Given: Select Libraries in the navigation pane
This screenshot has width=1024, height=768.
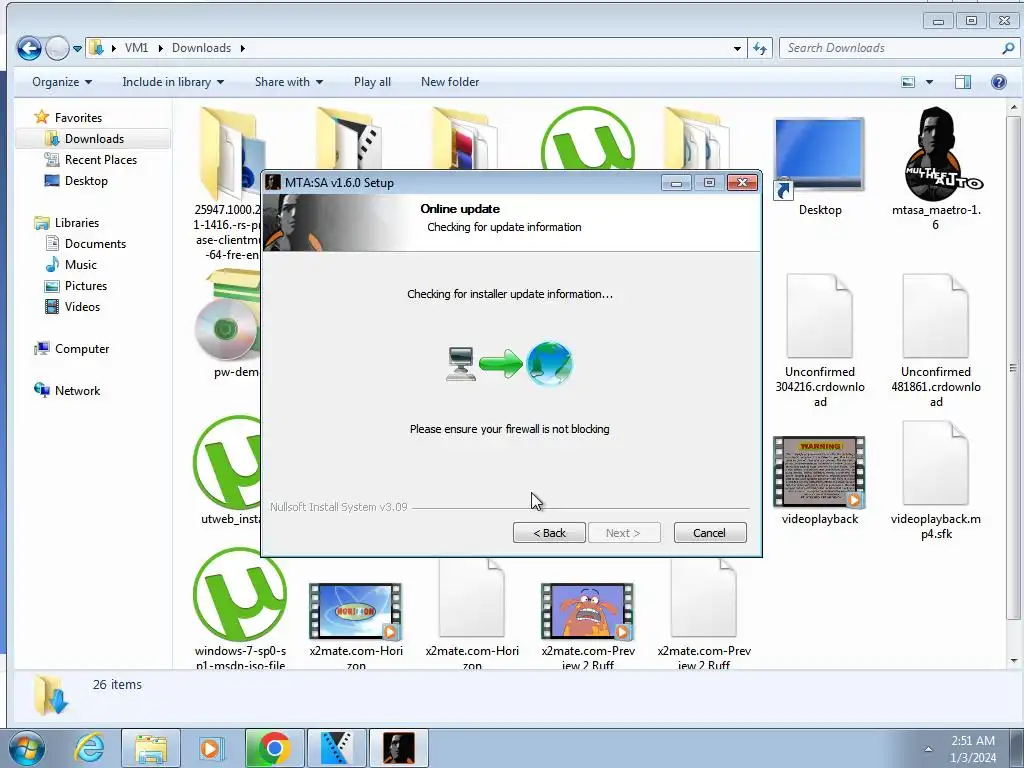Looking at the screenshot, I should (x=67, y=223).
